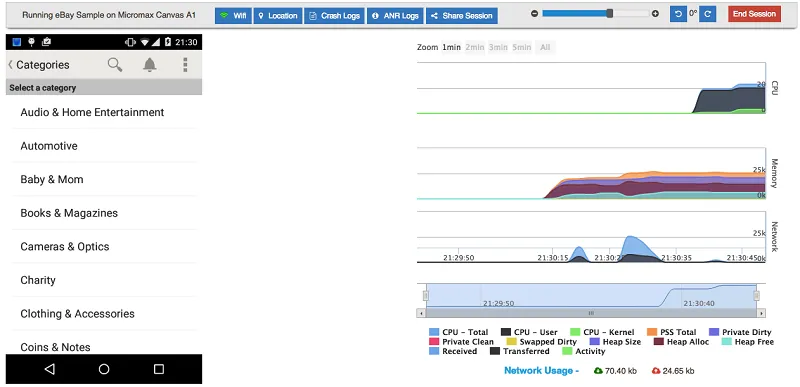This screenshot has width=800, height=387.
Task: Toggle Transferred legend series
Action: tap(519, 351)
